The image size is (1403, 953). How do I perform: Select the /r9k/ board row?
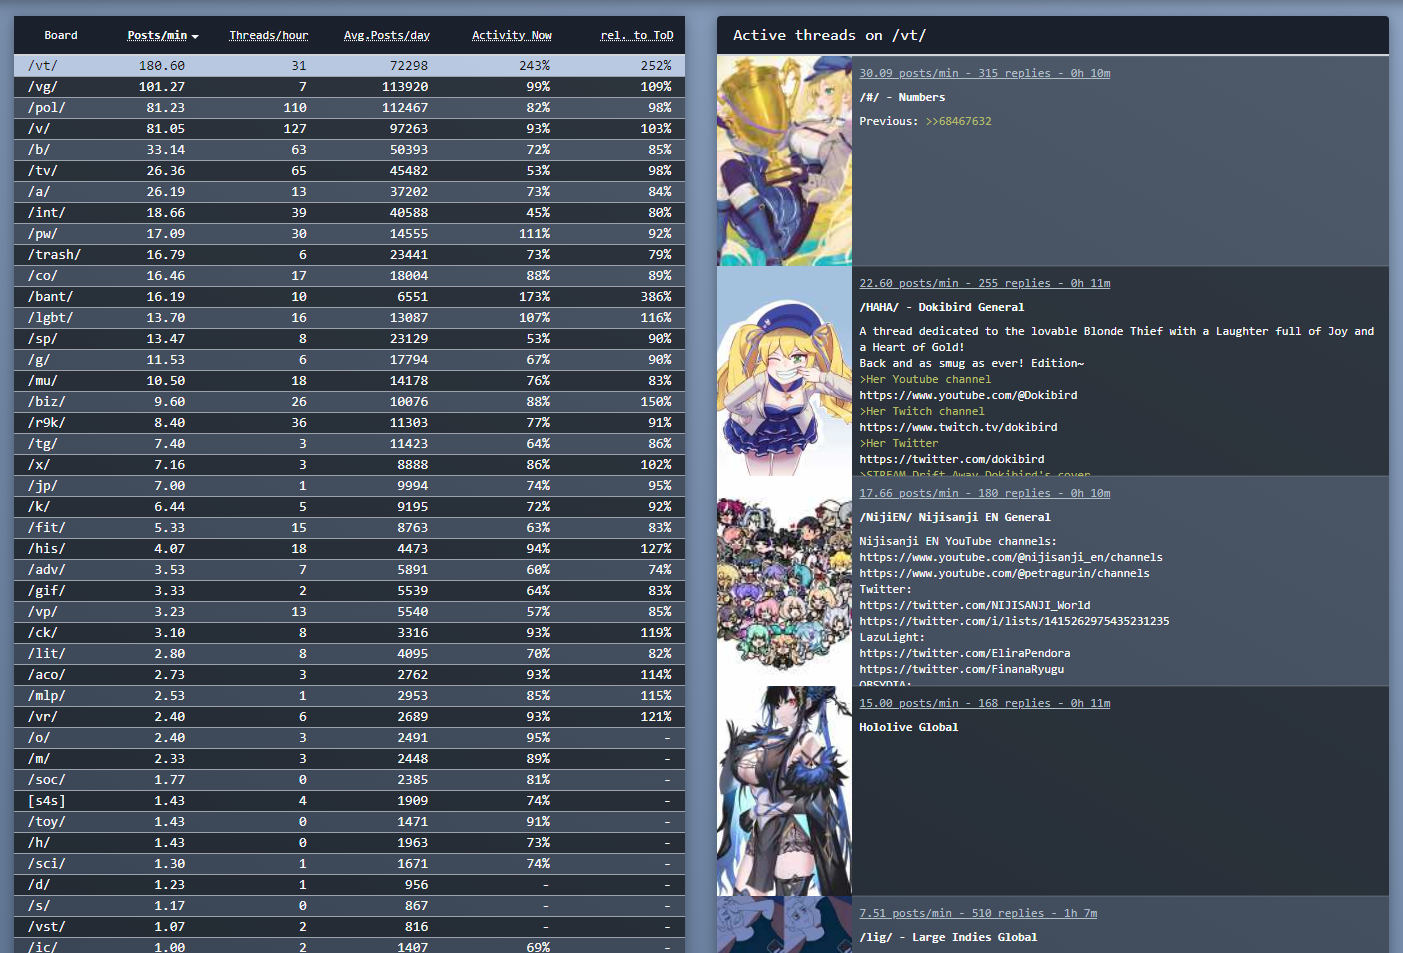click(349, 423)
